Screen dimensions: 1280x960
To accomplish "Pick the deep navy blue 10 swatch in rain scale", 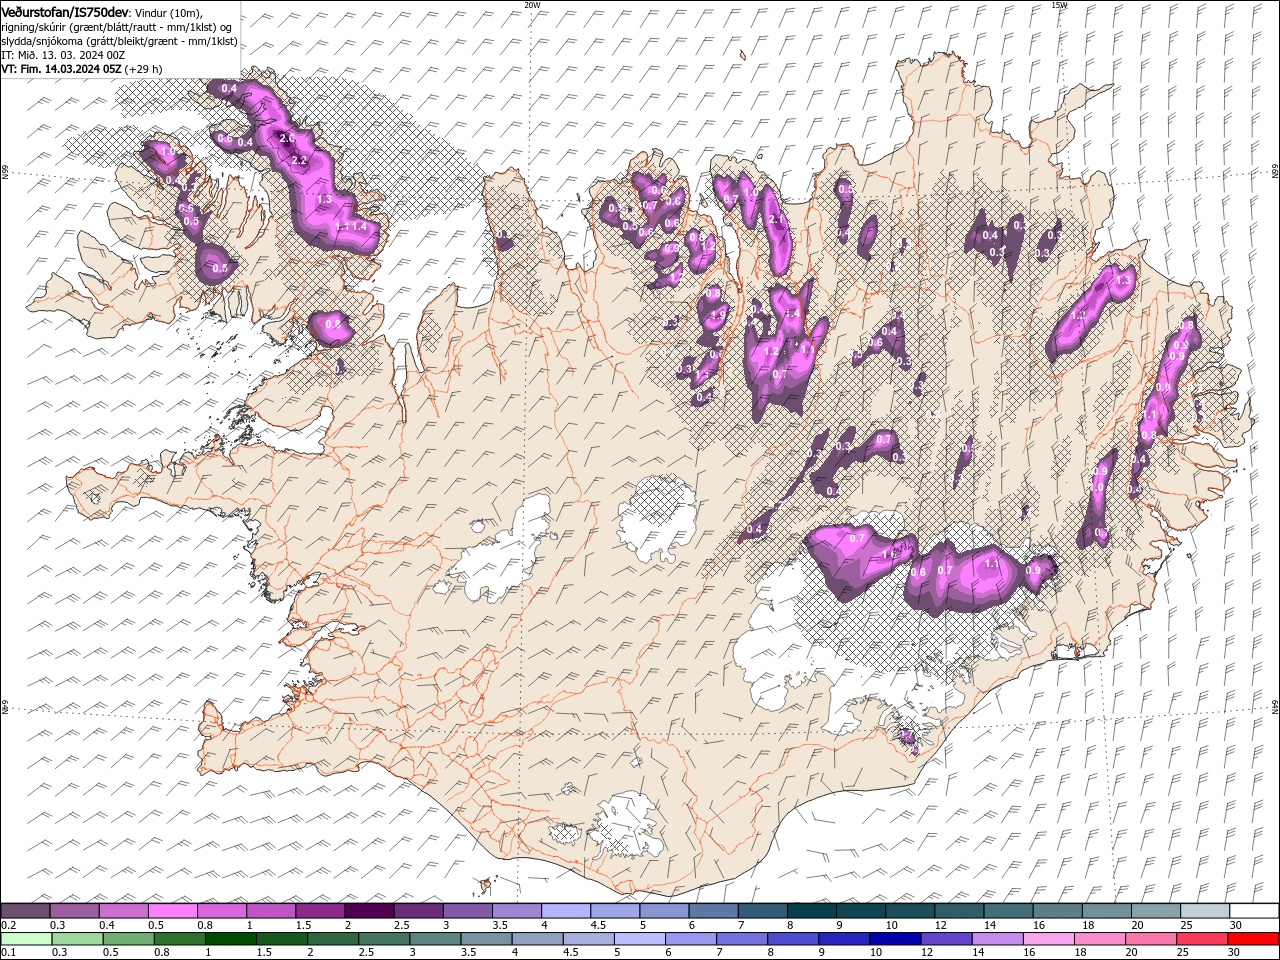I will click(x=895, y=939).
